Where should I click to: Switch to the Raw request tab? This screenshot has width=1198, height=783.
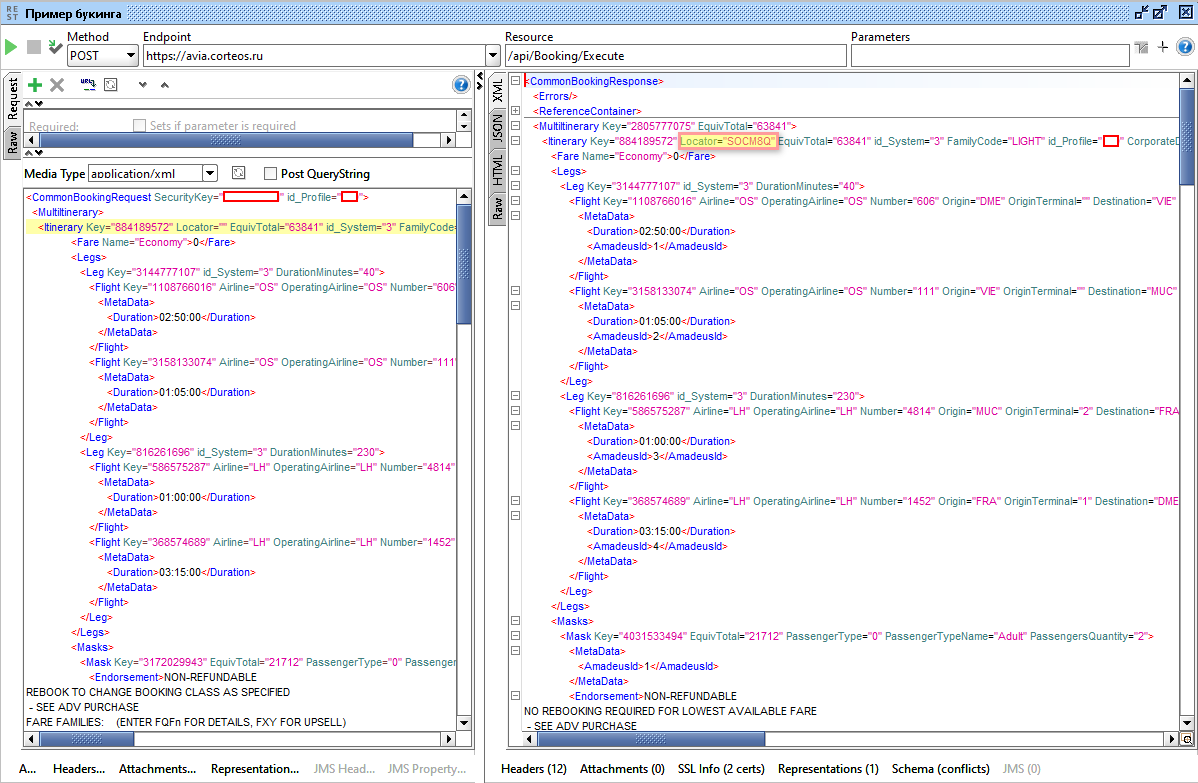[x=12, y=141]
